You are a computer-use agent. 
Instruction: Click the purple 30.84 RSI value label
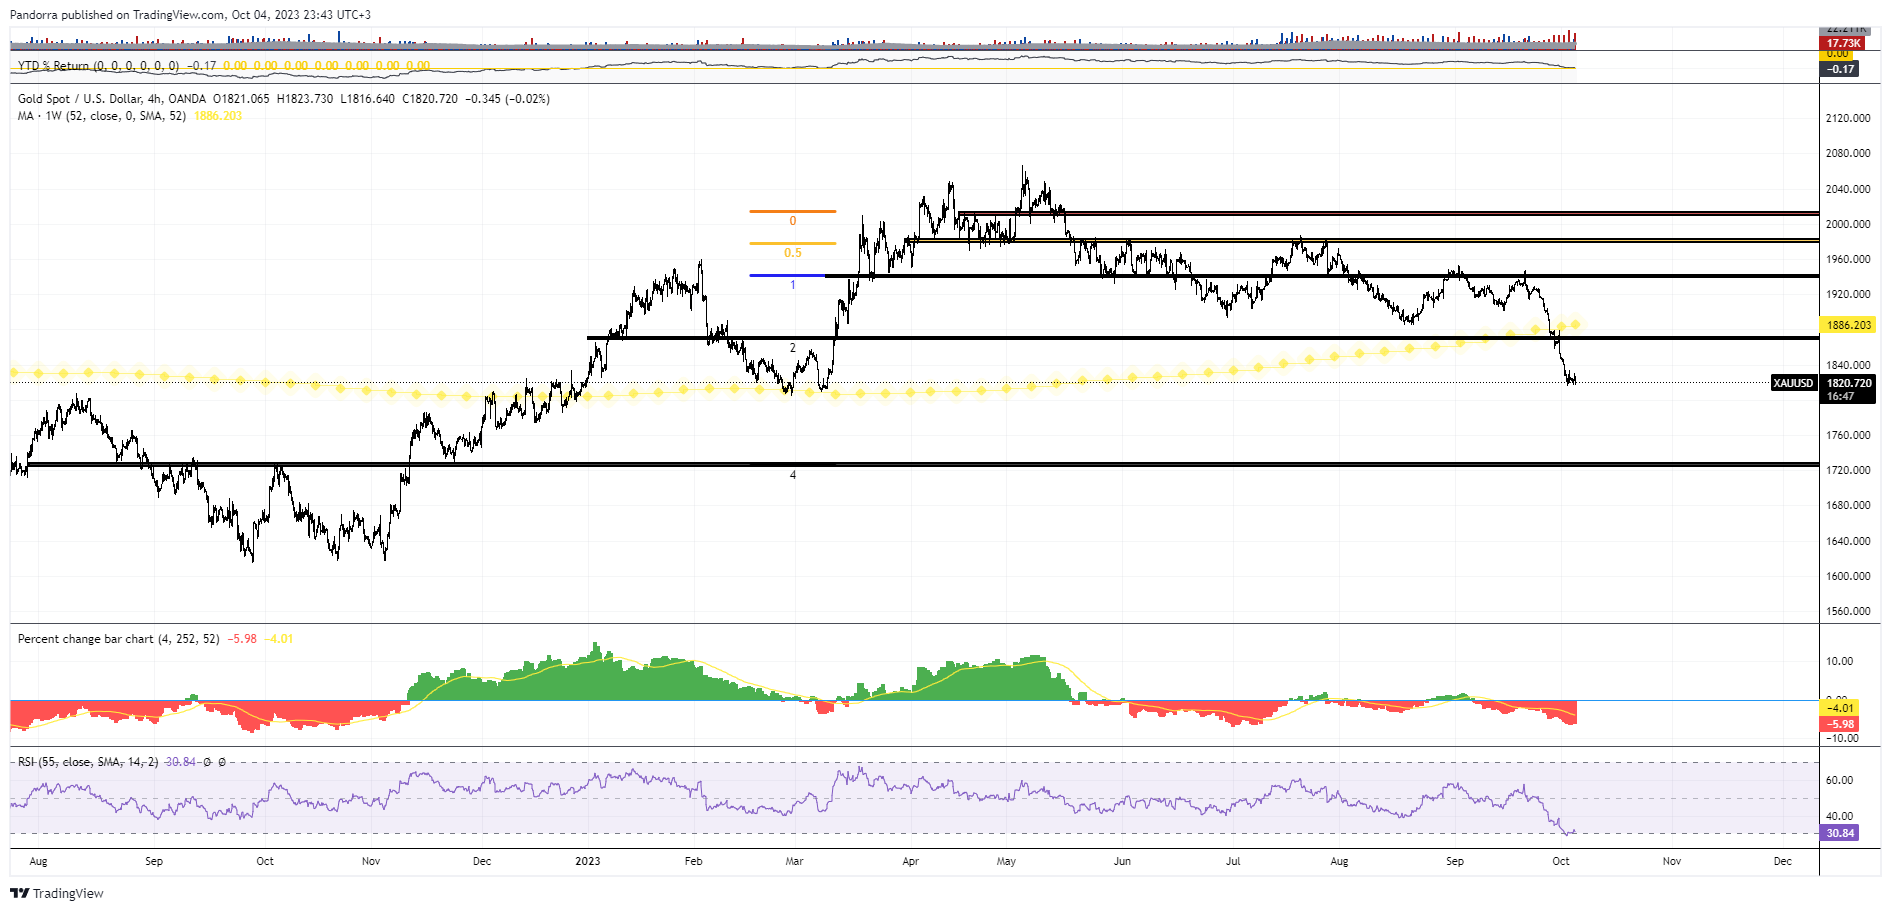coord(1840,833)
